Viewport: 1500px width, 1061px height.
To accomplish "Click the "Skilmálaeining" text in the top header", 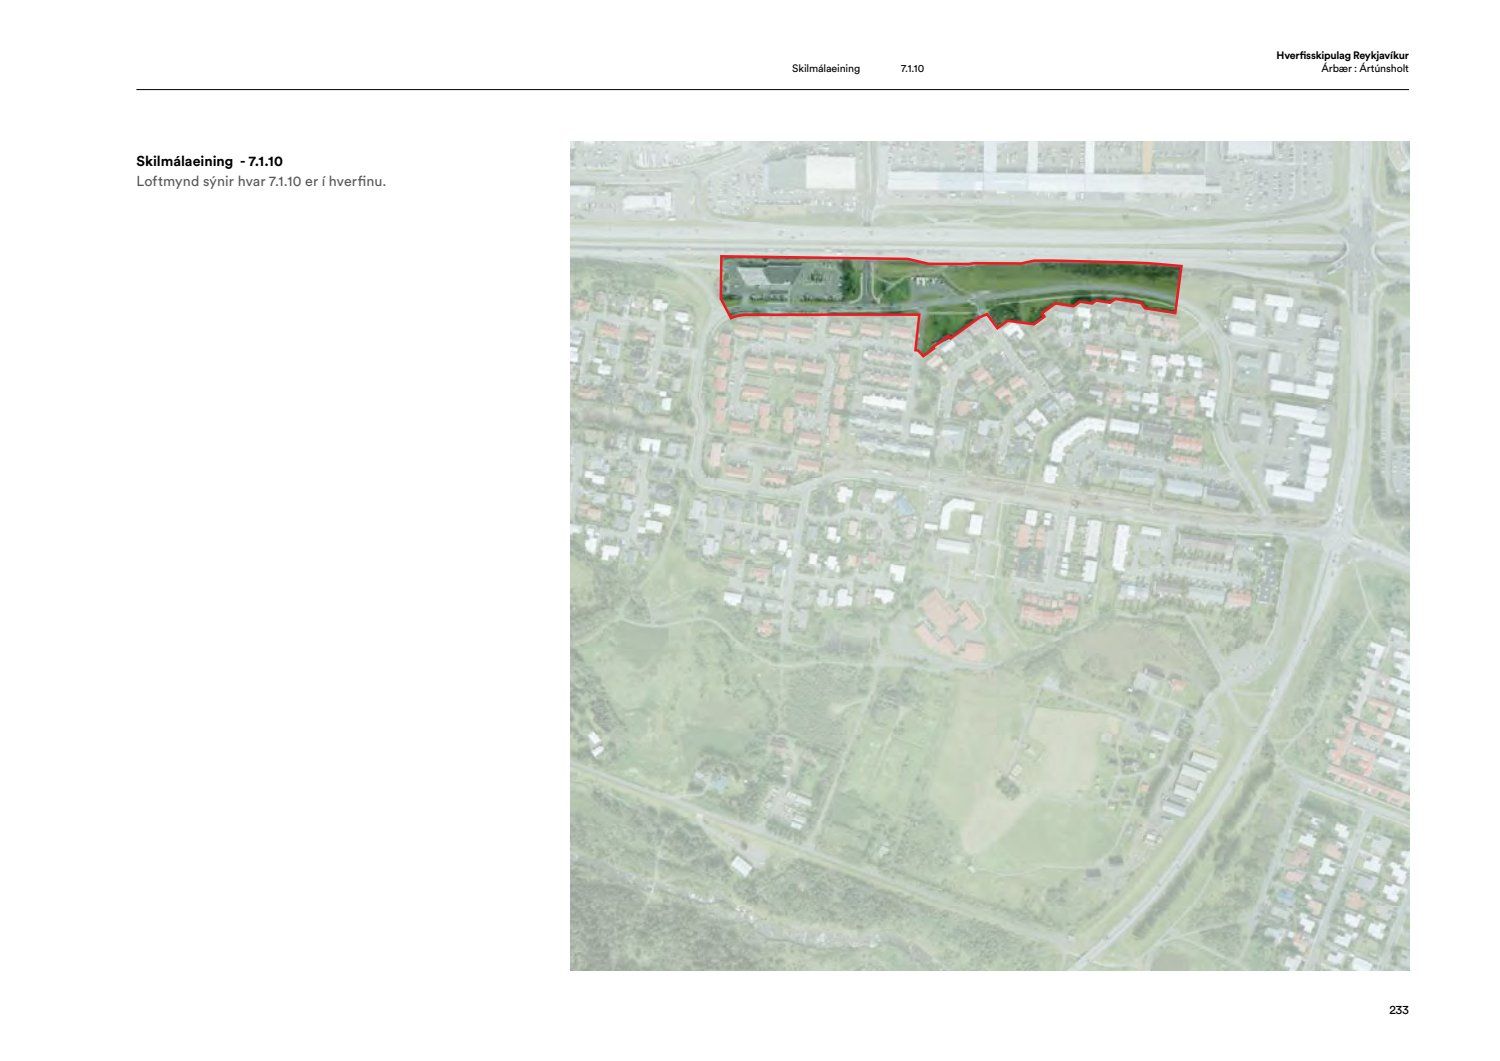I will click(x=825, y=69).
